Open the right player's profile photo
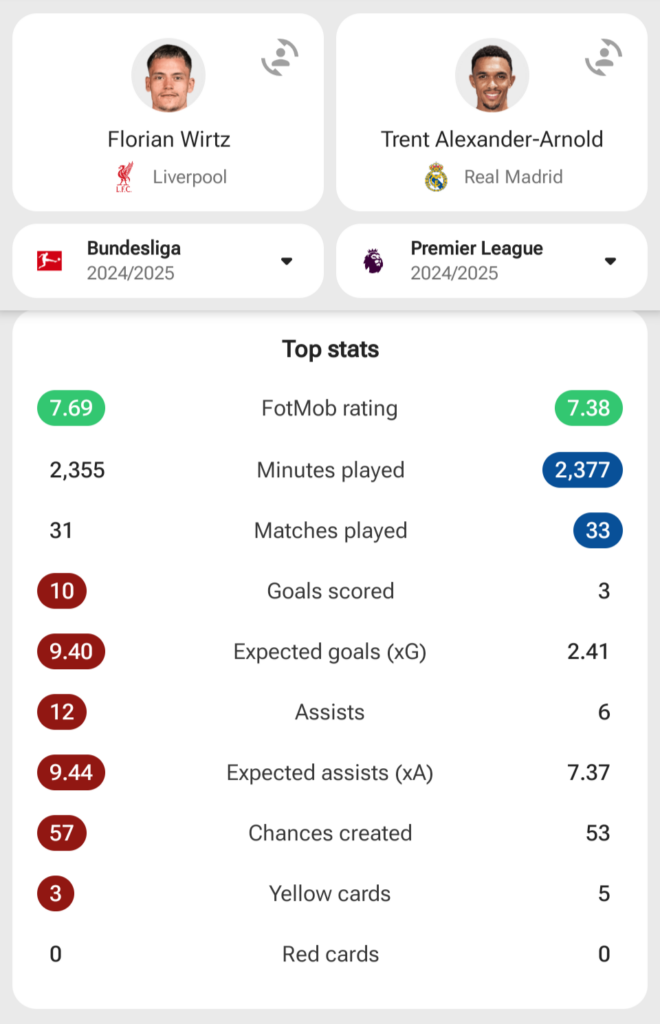 point(492,76)
